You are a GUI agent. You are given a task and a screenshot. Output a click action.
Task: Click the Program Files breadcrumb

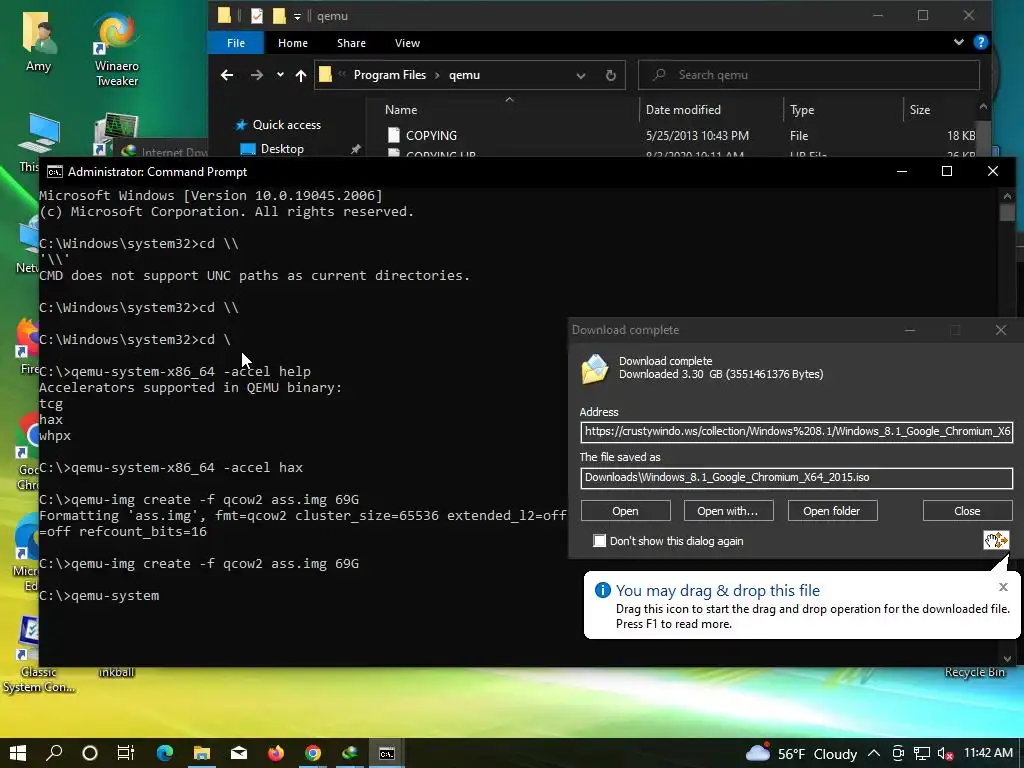(x=390, y=75)
